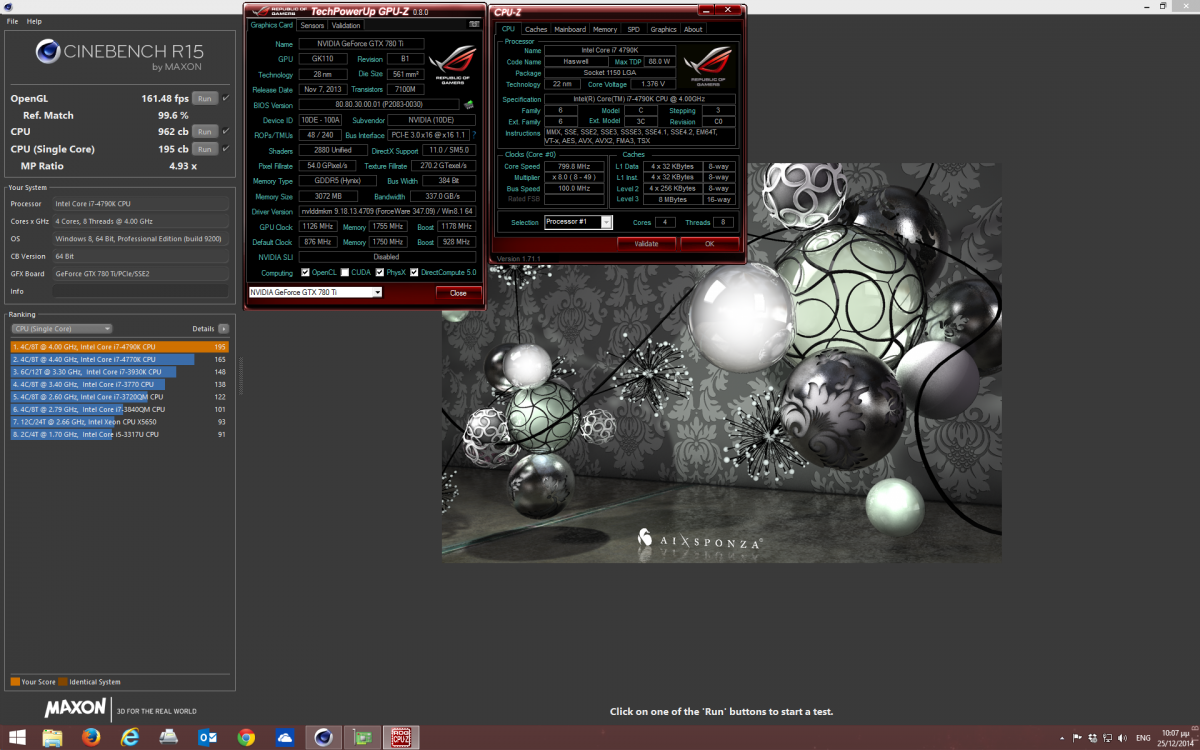
Task: Launch Firefox from the taskbar
Action: tap(92, 738)
